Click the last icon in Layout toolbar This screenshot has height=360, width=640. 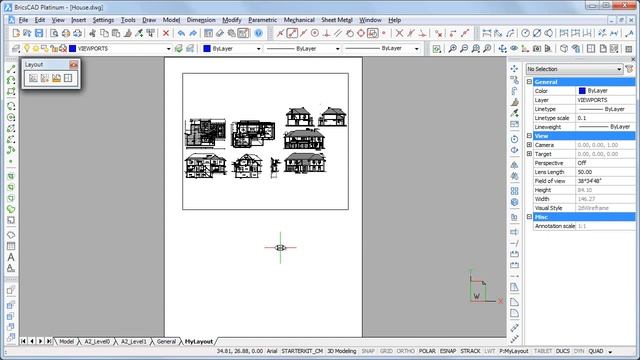click(68, 78)
